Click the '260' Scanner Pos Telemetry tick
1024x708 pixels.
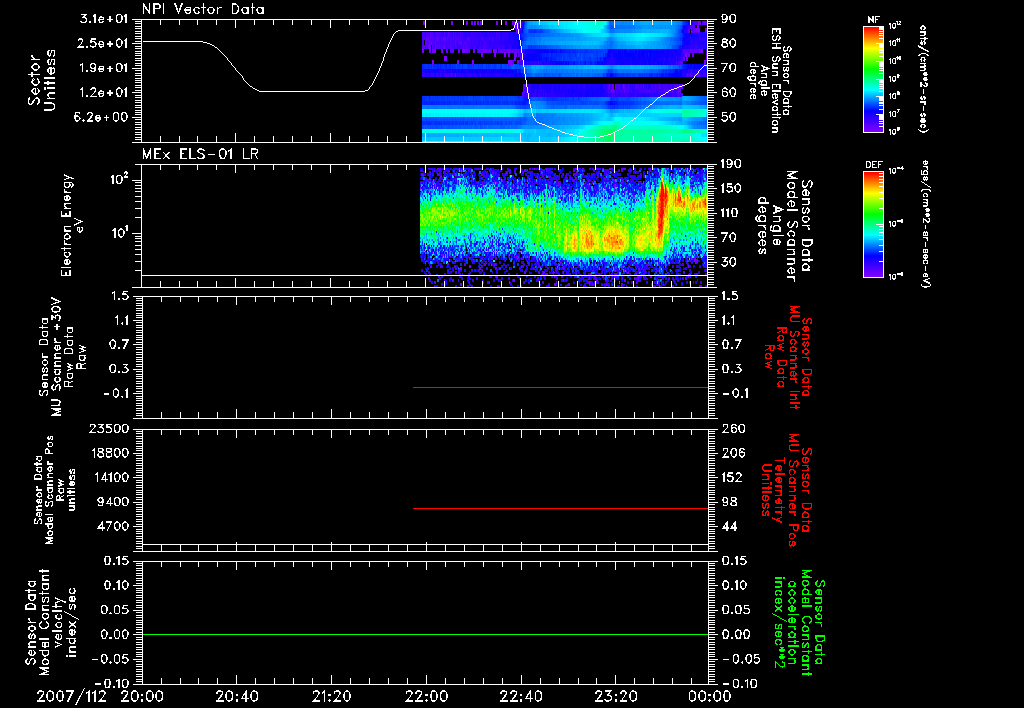[x=733, y=429]
